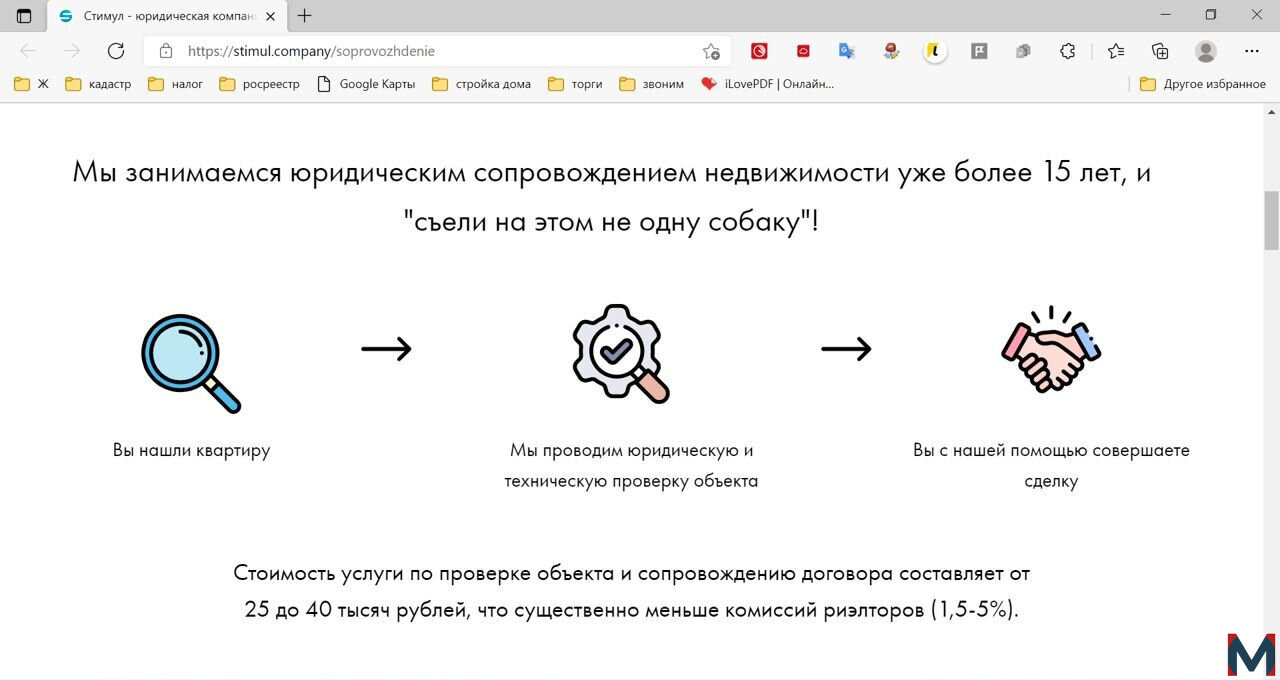This screenshot has width=1280, height=680.
Task: Click the paragraph starting 'Стоимость услуги по проверке'
Action: [x=631, y=592]
